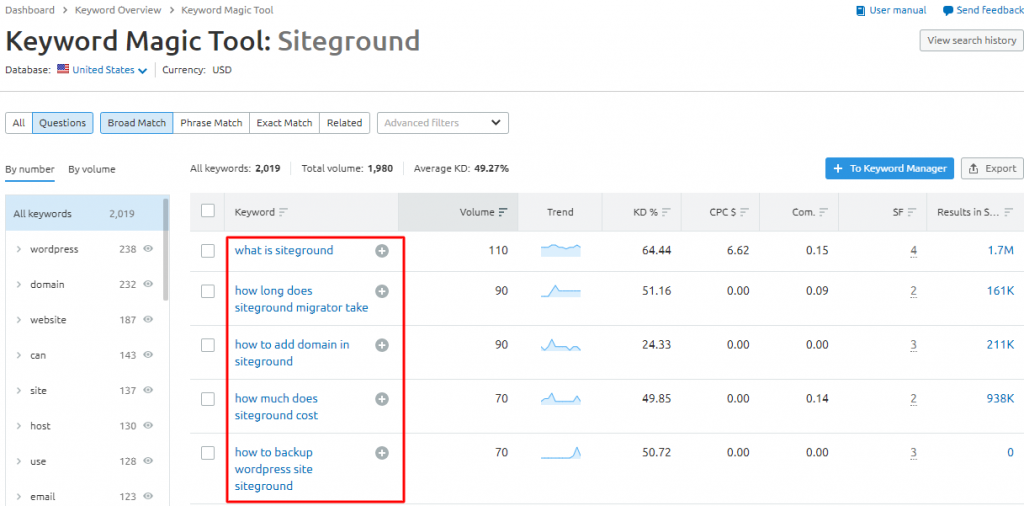Check the box for 'what is siteground'
Image resolution: width=1024 pixels, height=506 pixels.
coord(208,251)
